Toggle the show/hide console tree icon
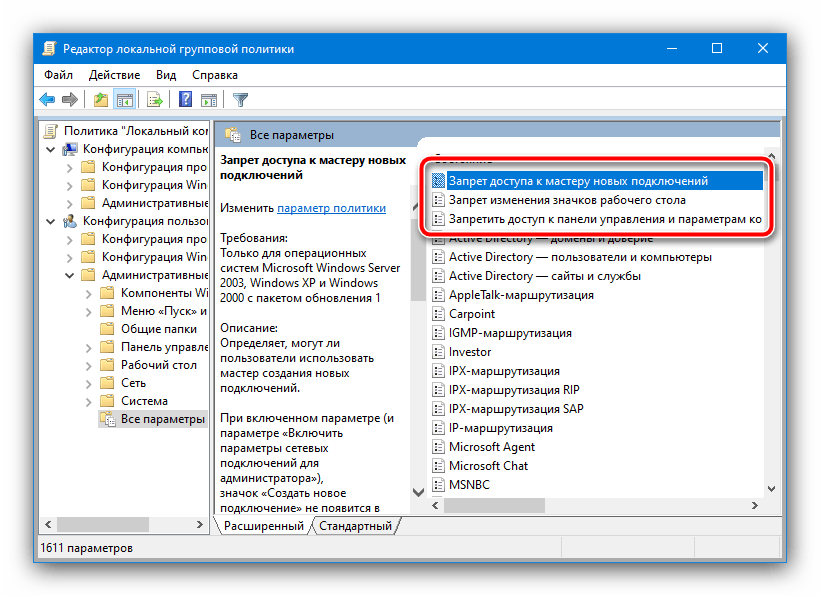The width and height of the screenshot is (820, 596). (x=124, y=99)
